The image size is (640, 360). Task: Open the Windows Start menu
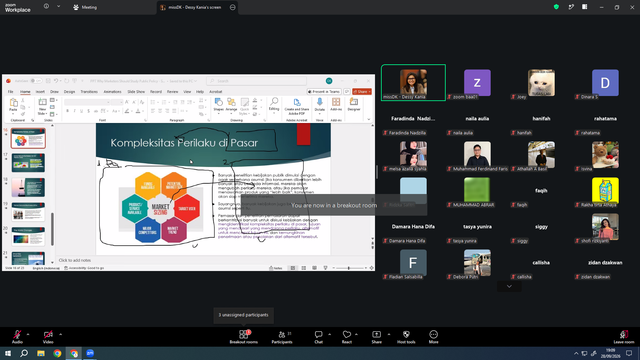tap(8, 353)
